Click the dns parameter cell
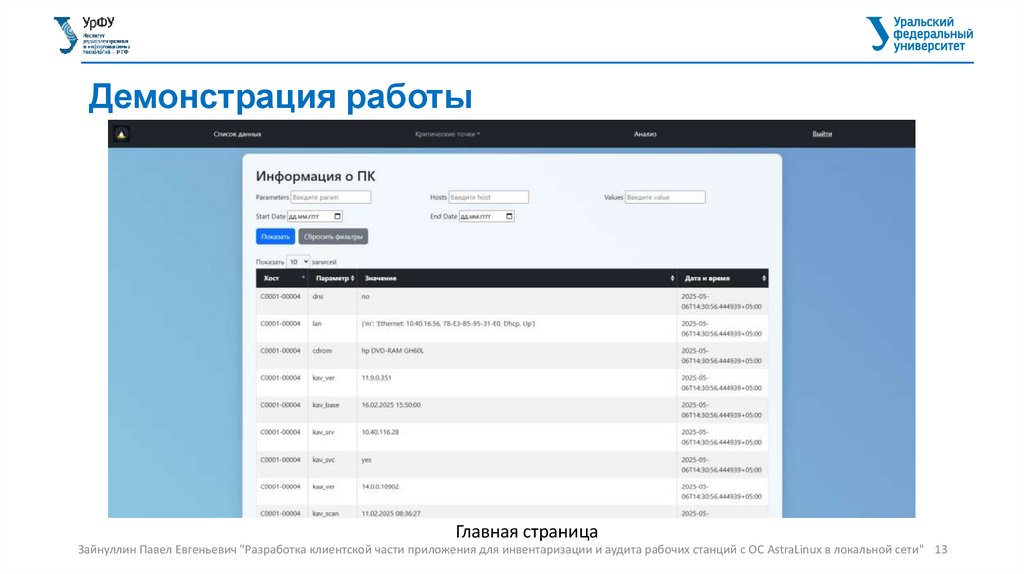Image resolution: width=1024 pixels, height=574 pixels. pos(332,301)
